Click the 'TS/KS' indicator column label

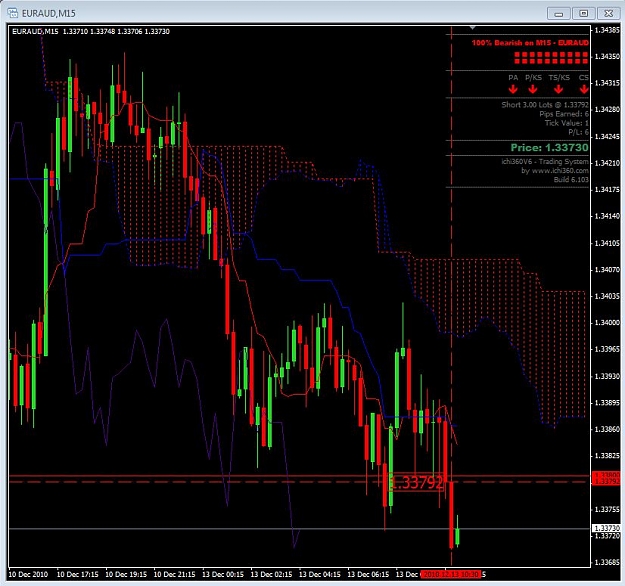point(559,78)
